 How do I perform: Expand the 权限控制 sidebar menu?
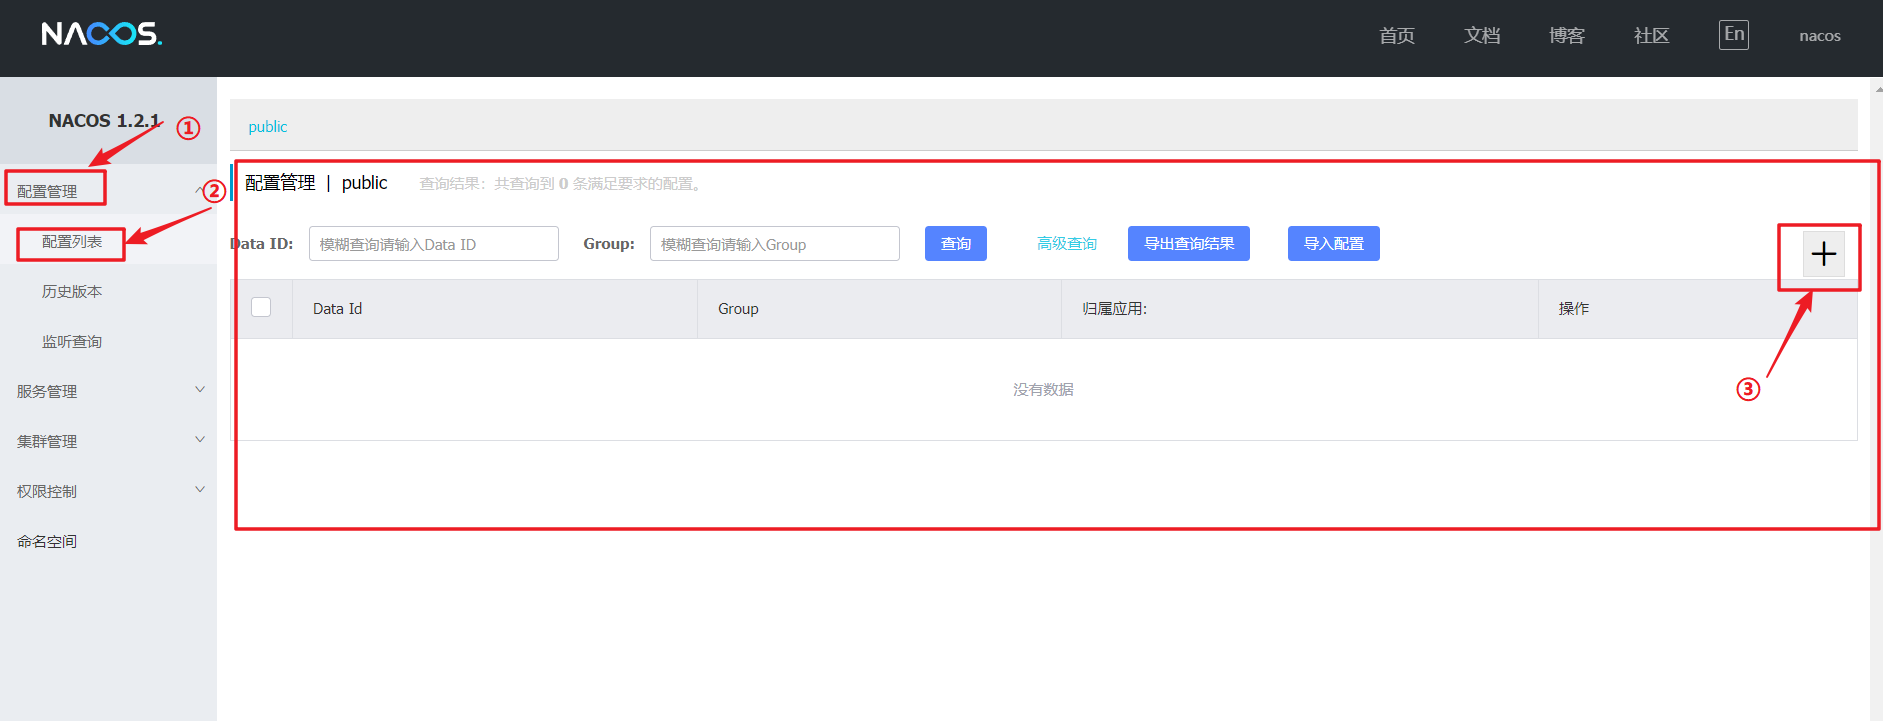point(47,491)
